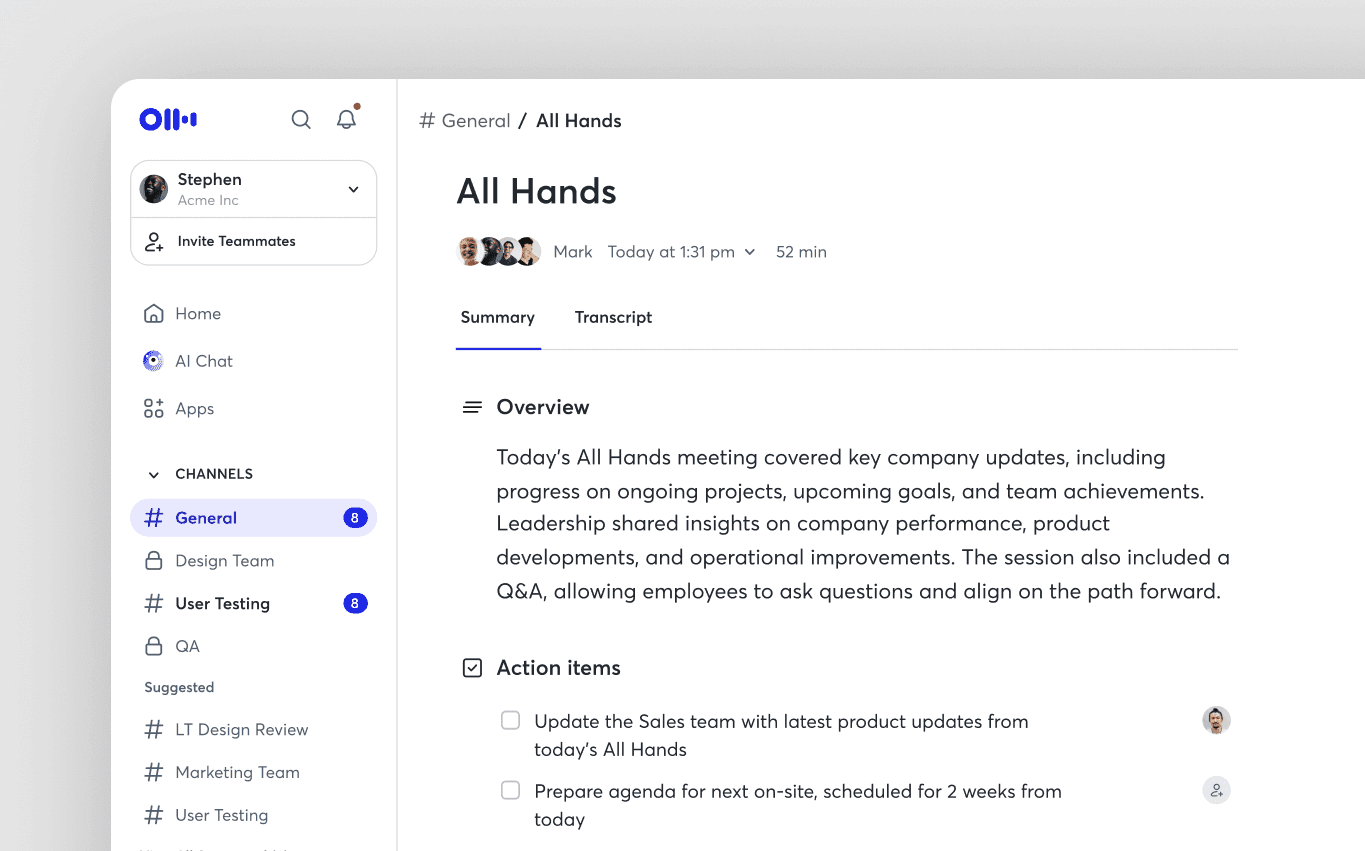Click the Overview heading
This screenshot has width=1365, height=851.
pos(543,408)
